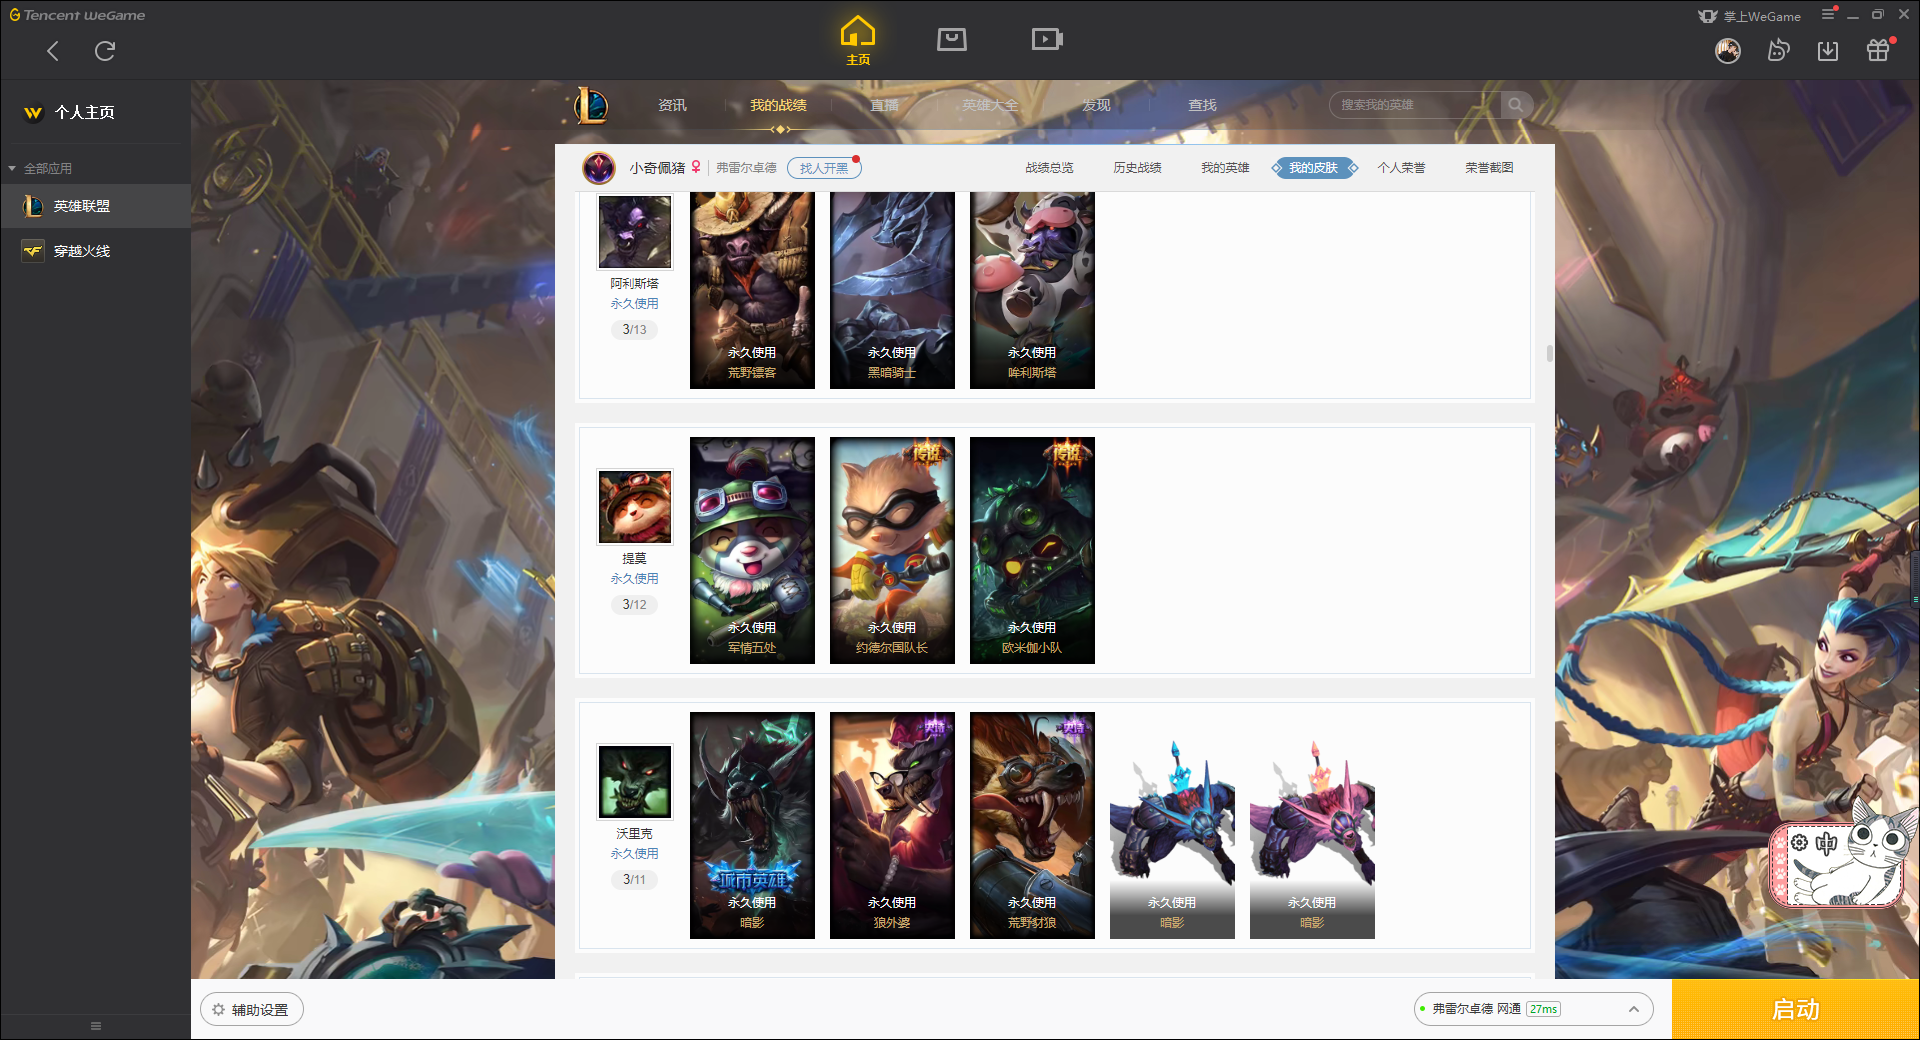This screenshot has width=1920, height=1040.
Task: Click the 沃里克 champion portrait
Action: pos(634,782)
